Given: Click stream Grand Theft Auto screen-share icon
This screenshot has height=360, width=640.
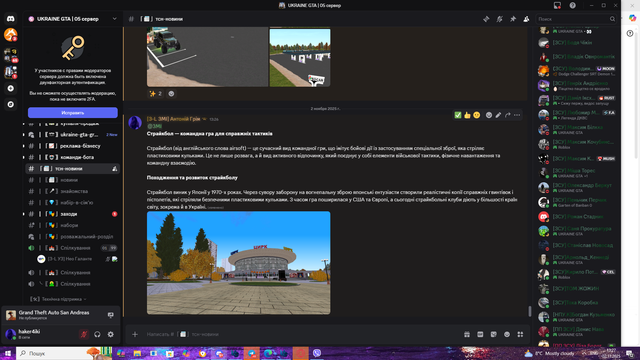Looking at the screenshot, I should tap(111, 315).
